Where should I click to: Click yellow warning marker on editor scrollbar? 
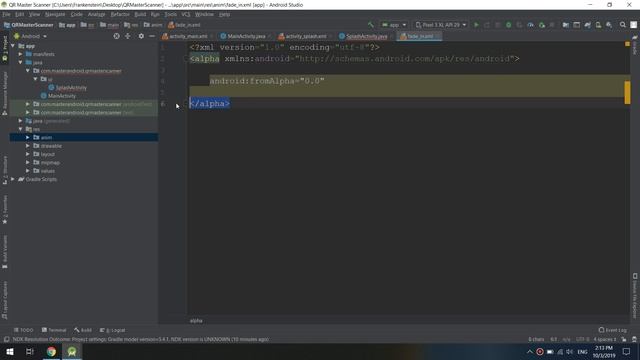[627, 92]
